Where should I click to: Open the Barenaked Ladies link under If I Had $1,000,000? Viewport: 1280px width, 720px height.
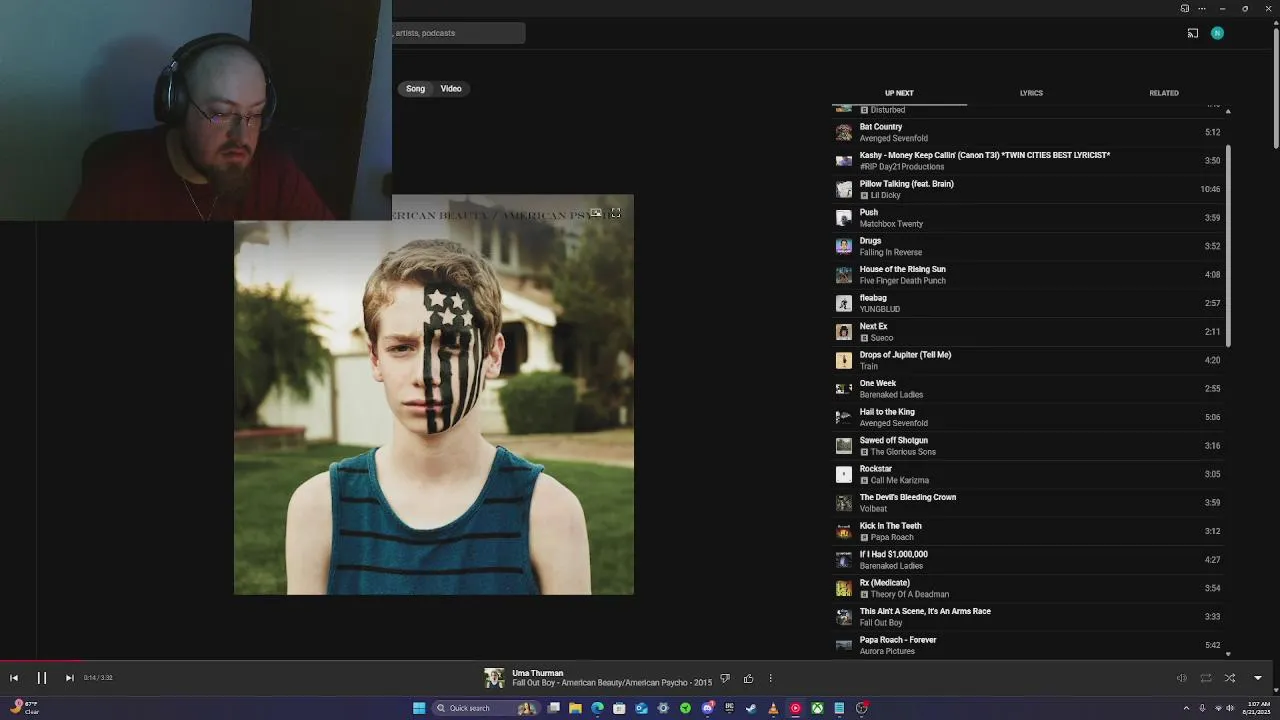pyautogui.click(x=891, y=566)
